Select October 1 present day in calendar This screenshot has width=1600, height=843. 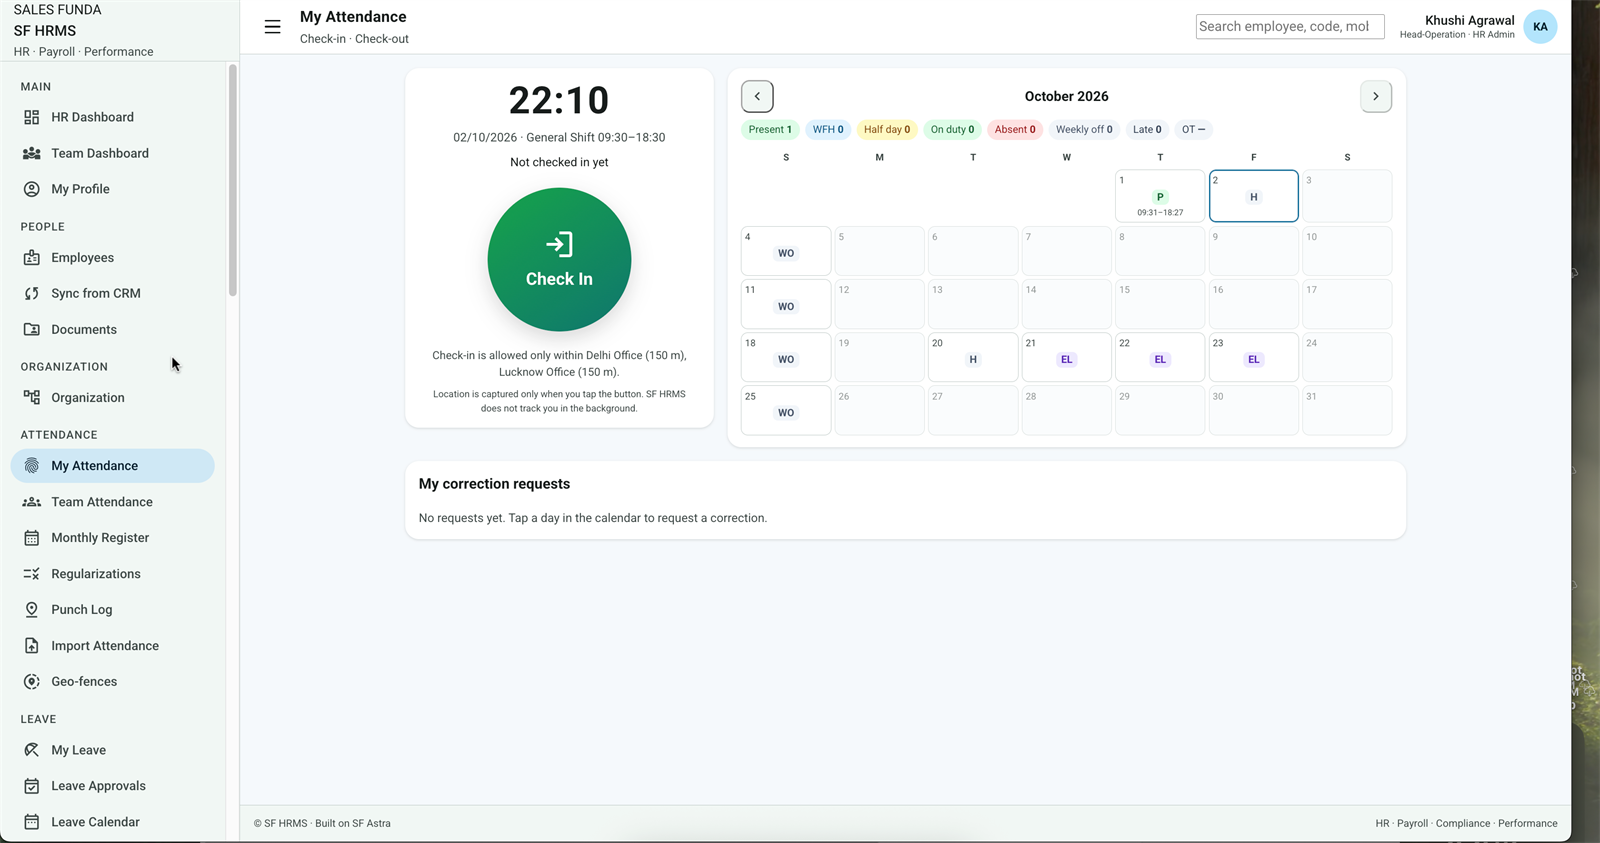click(1160, 196)
